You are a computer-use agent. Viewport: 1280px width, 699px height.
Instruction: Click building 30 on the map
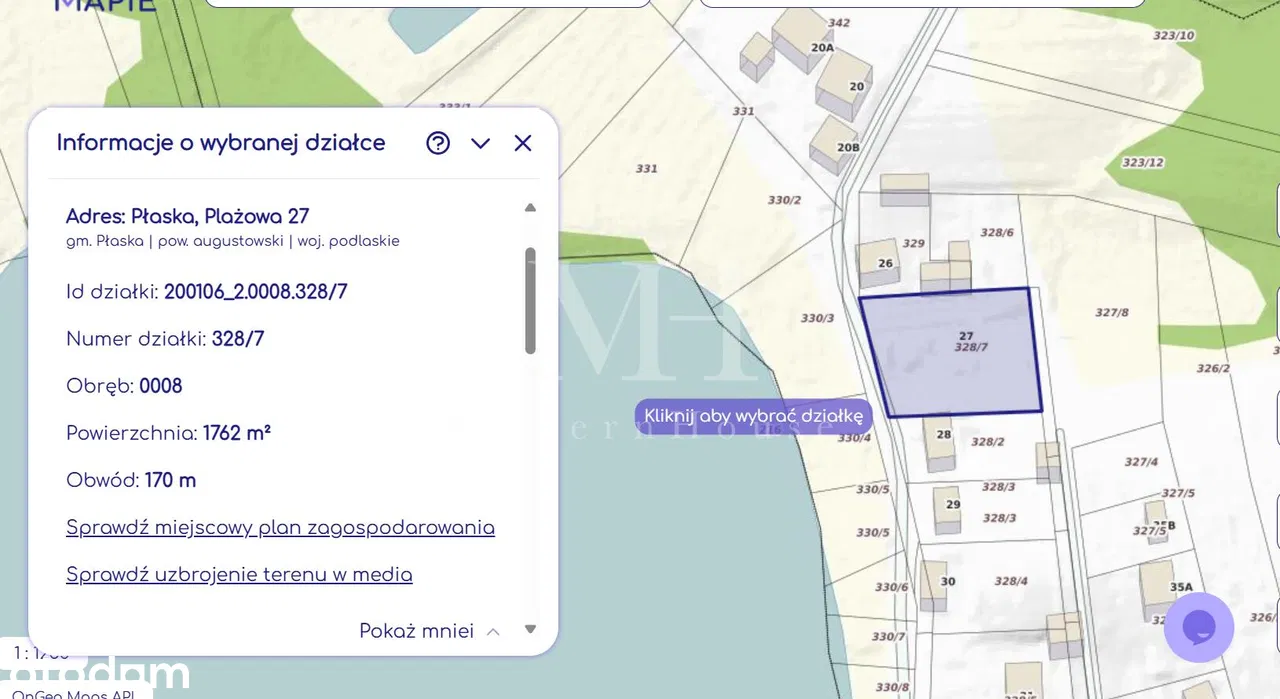pyautogui.click(x=934, y=583)
